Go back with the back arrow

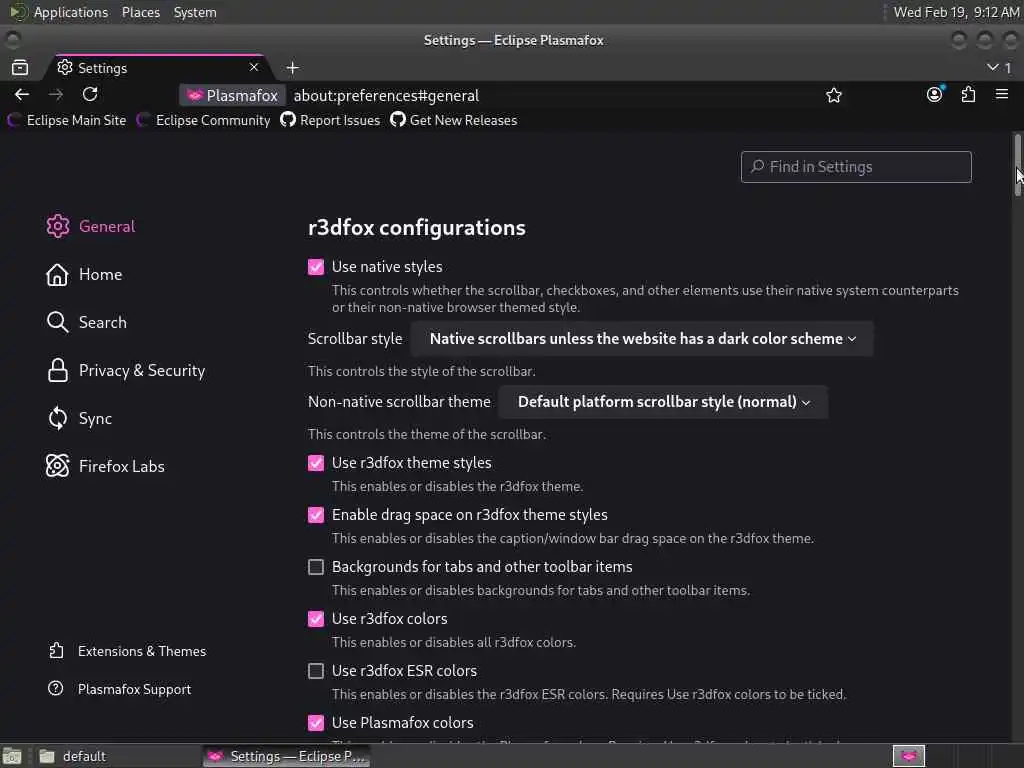tap(22, 94)
